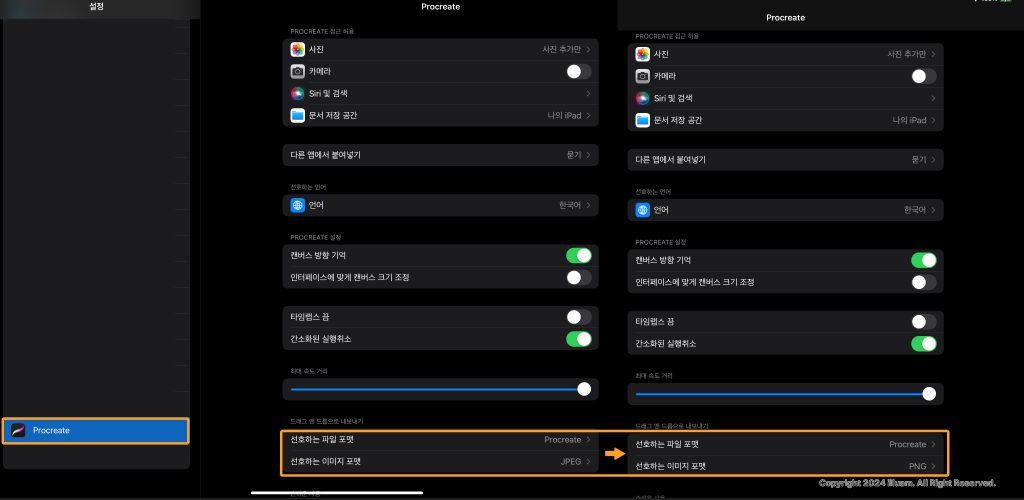Select 선호하는 파일 포맷 row in middle panel
1024x500 pixels.
click(x=441, y=440)
